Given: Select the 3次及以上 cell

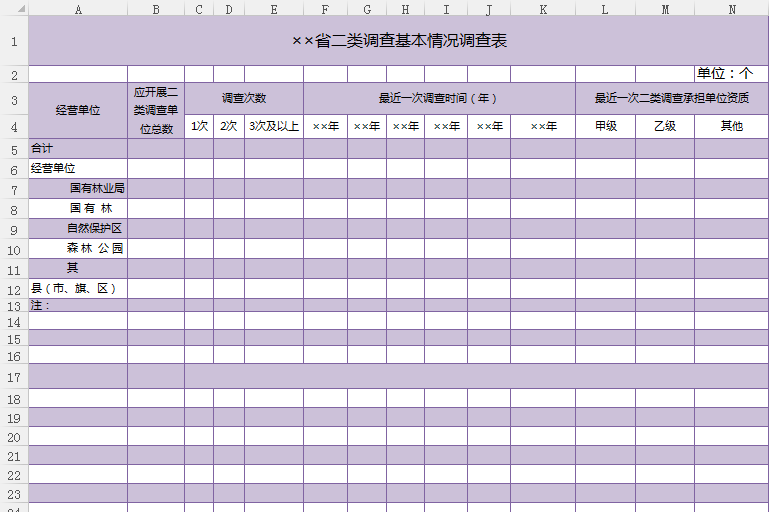Looking at the screenshot, I should [x=273, y=127].
